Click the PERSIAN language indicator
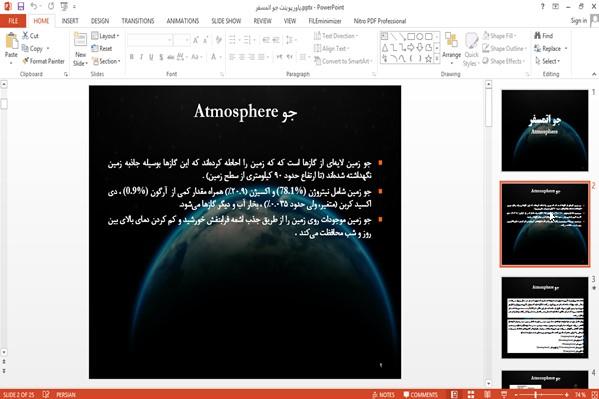599x399 pixels. pos(66,394)
